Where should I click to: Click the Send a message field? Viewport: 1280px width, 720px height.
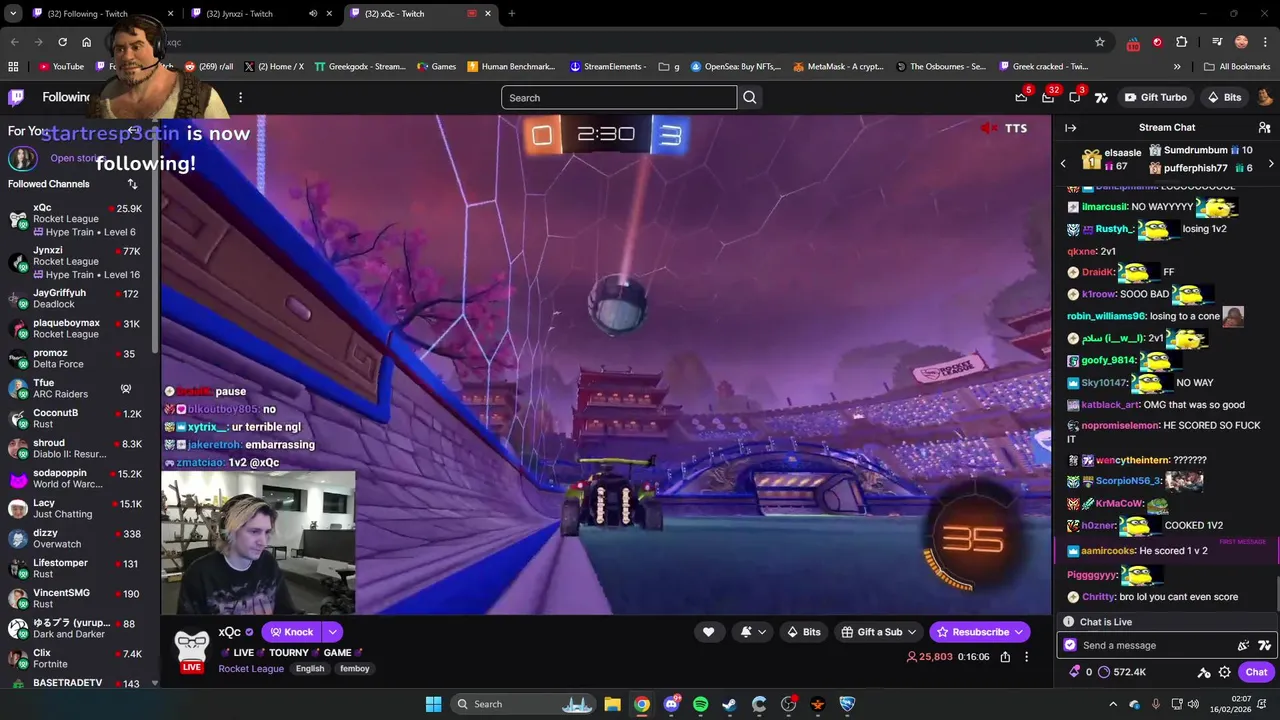(1150, 646)
